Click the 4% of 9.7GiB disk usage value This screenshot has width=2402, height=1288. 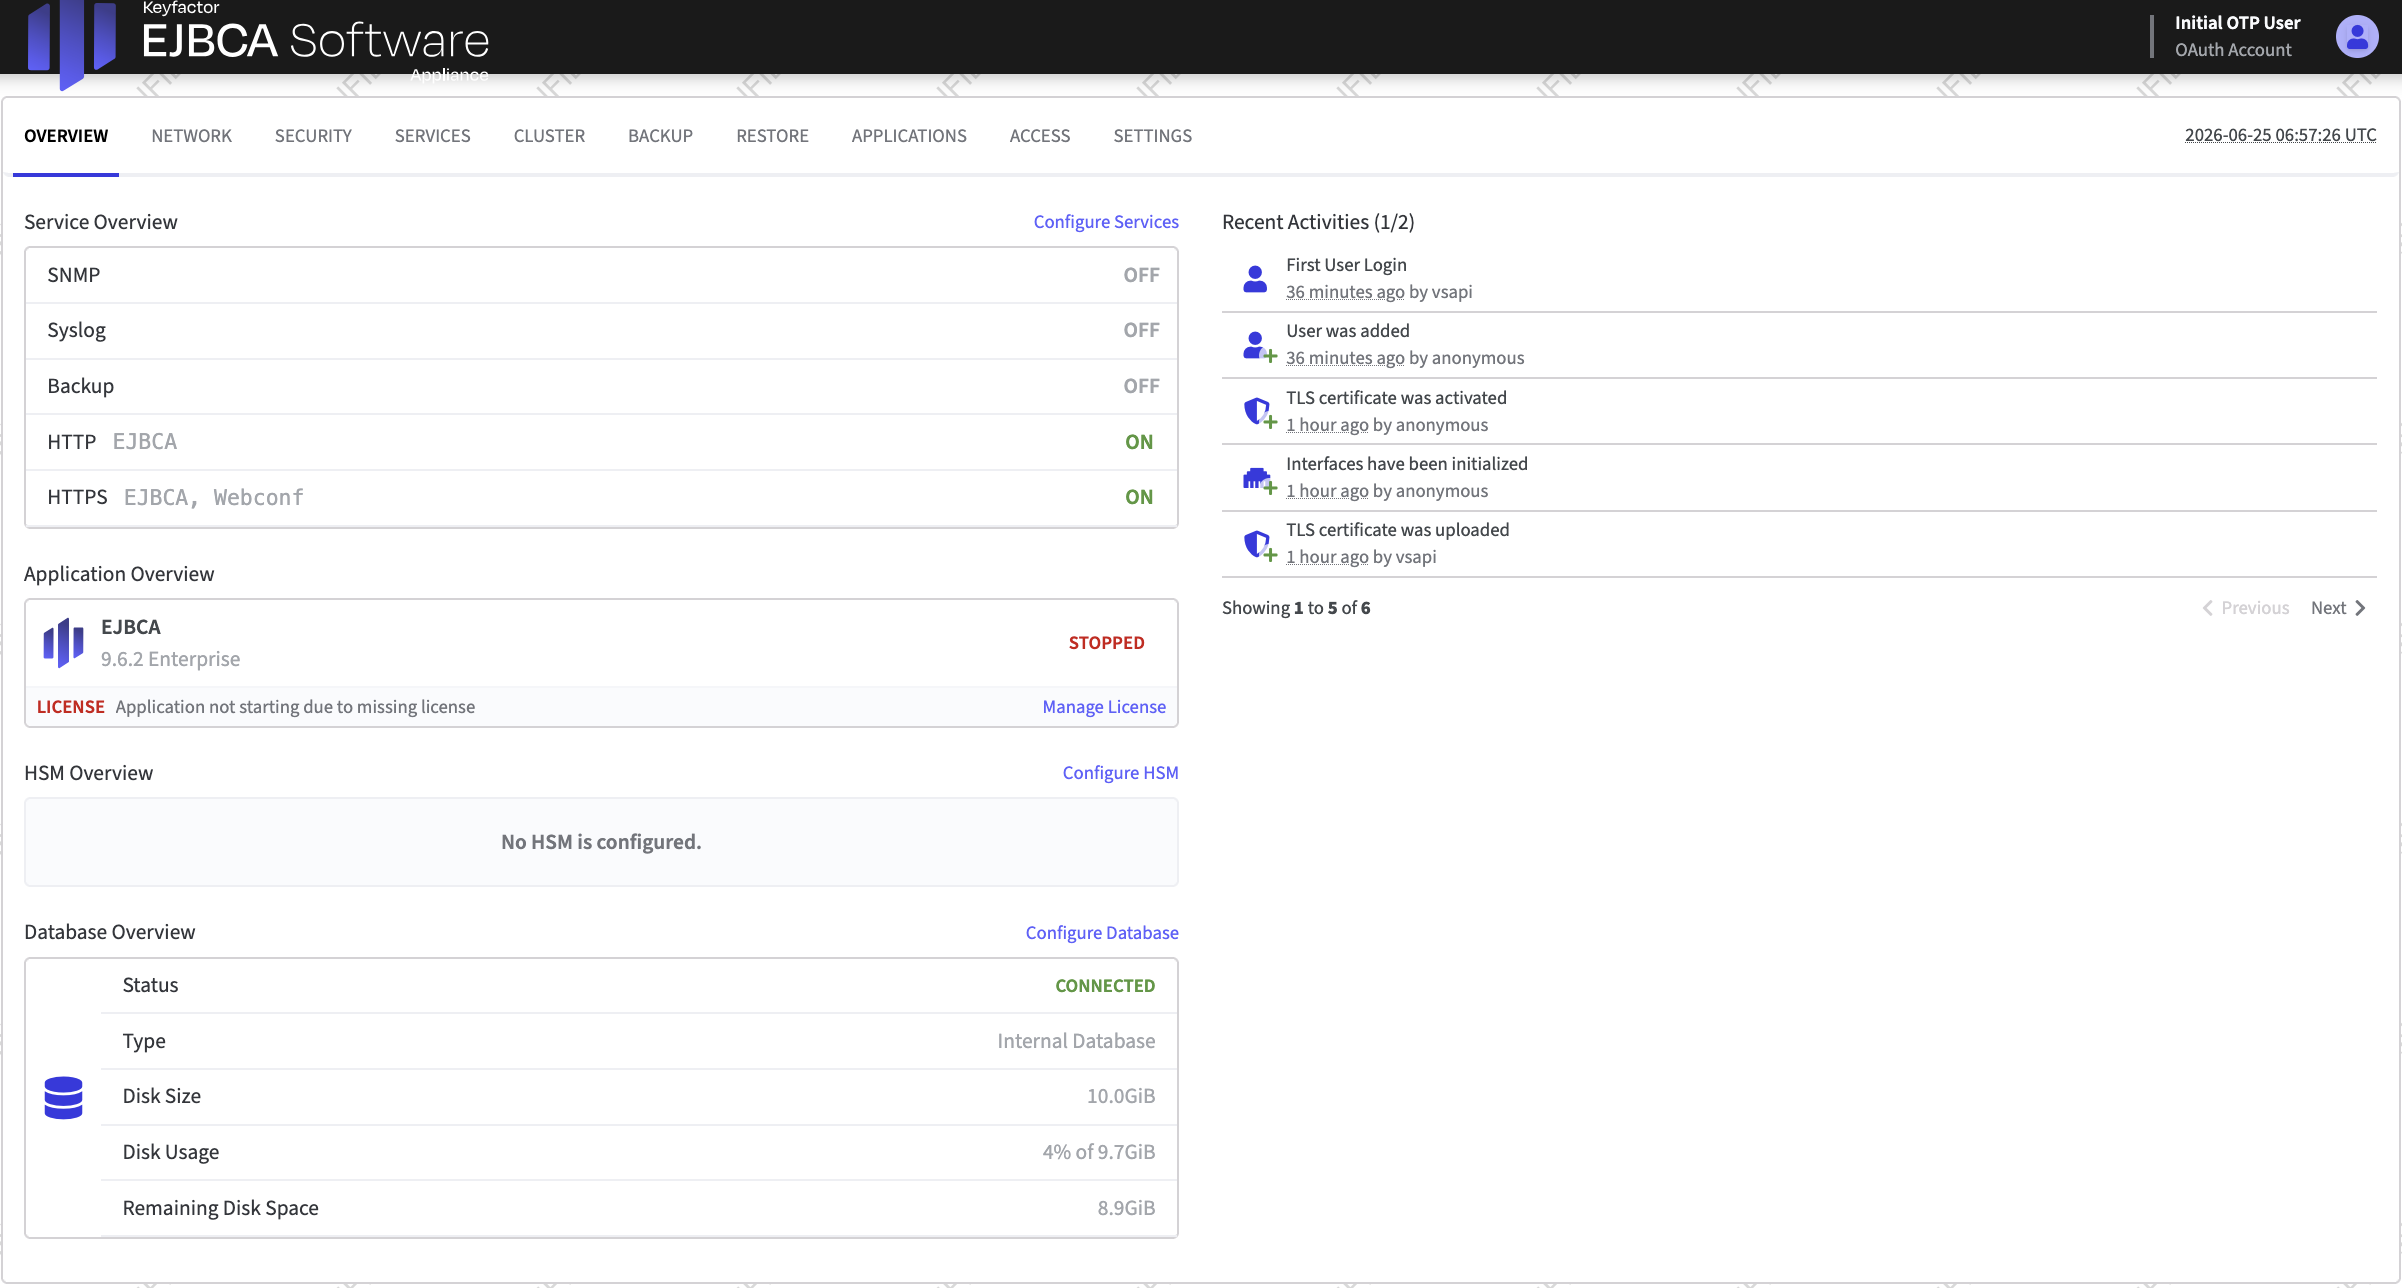1098,1152
